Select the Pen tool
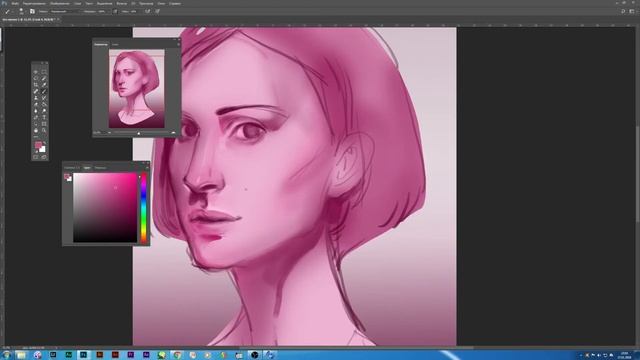Viewport: 640px width, 360px height. pyautogui.click(x=36, y=118)
